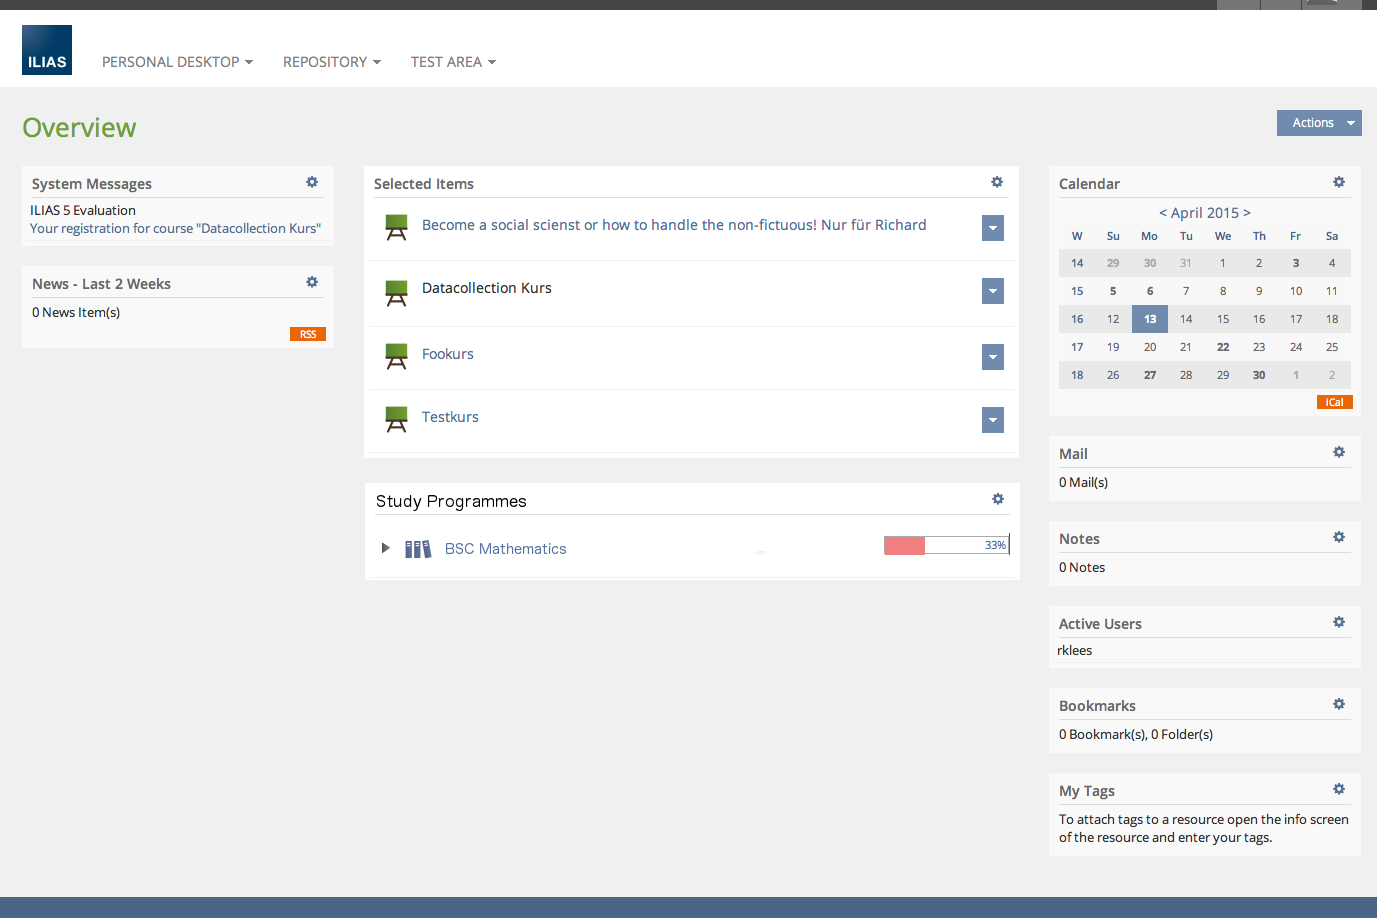Viewport: 1377px width, 918px height.
Task: Open the dropdown arrow for Fookurs
Action: [993, 357]
